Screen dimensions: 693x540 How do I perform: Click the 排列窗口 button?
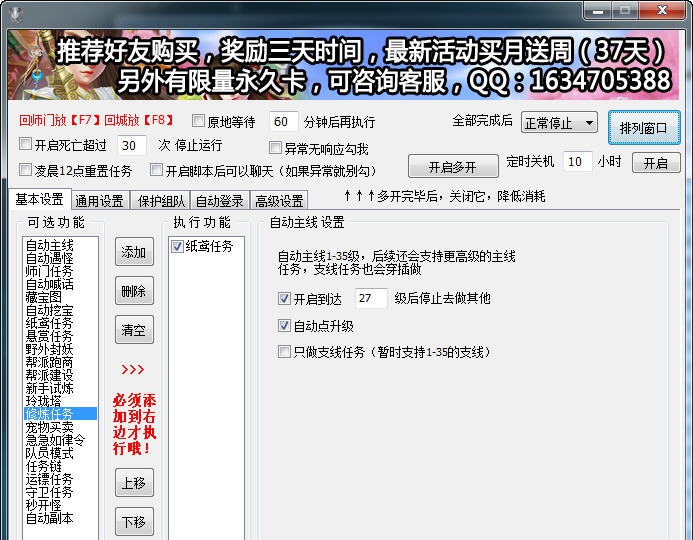644,128
